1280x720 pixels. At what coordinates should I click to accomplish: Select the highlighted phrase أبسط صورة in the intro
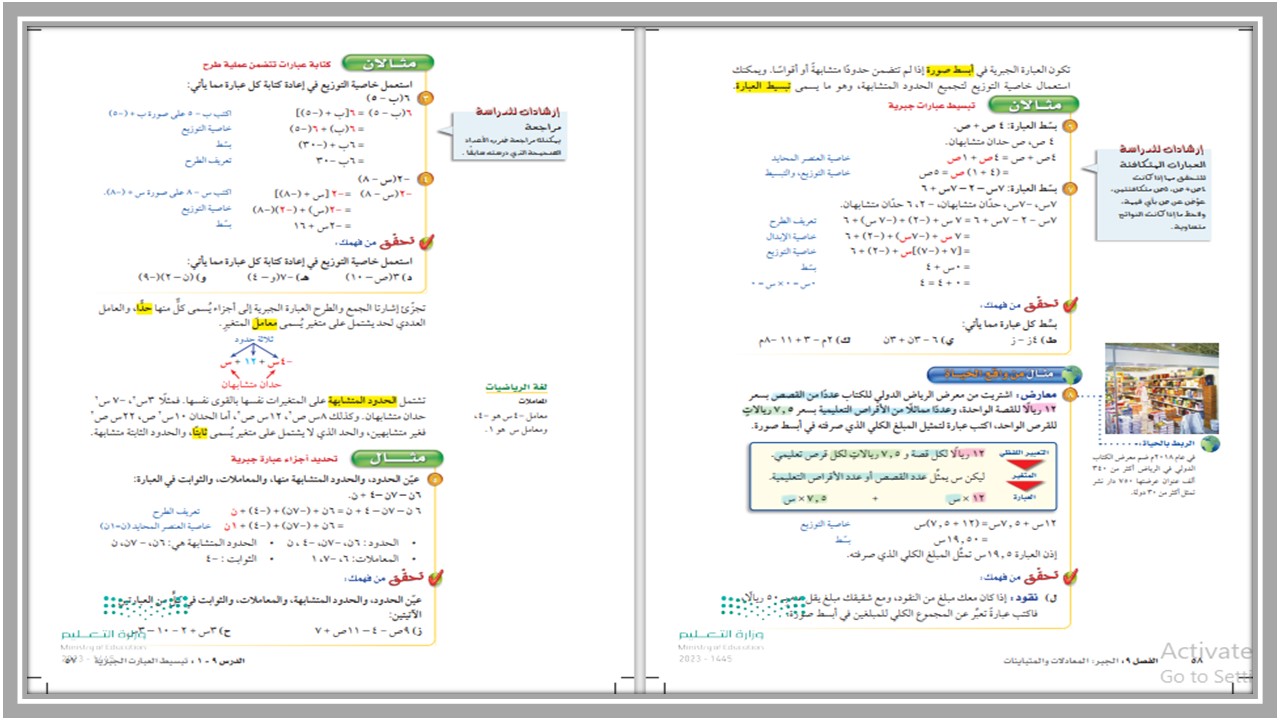coord(952,70)
